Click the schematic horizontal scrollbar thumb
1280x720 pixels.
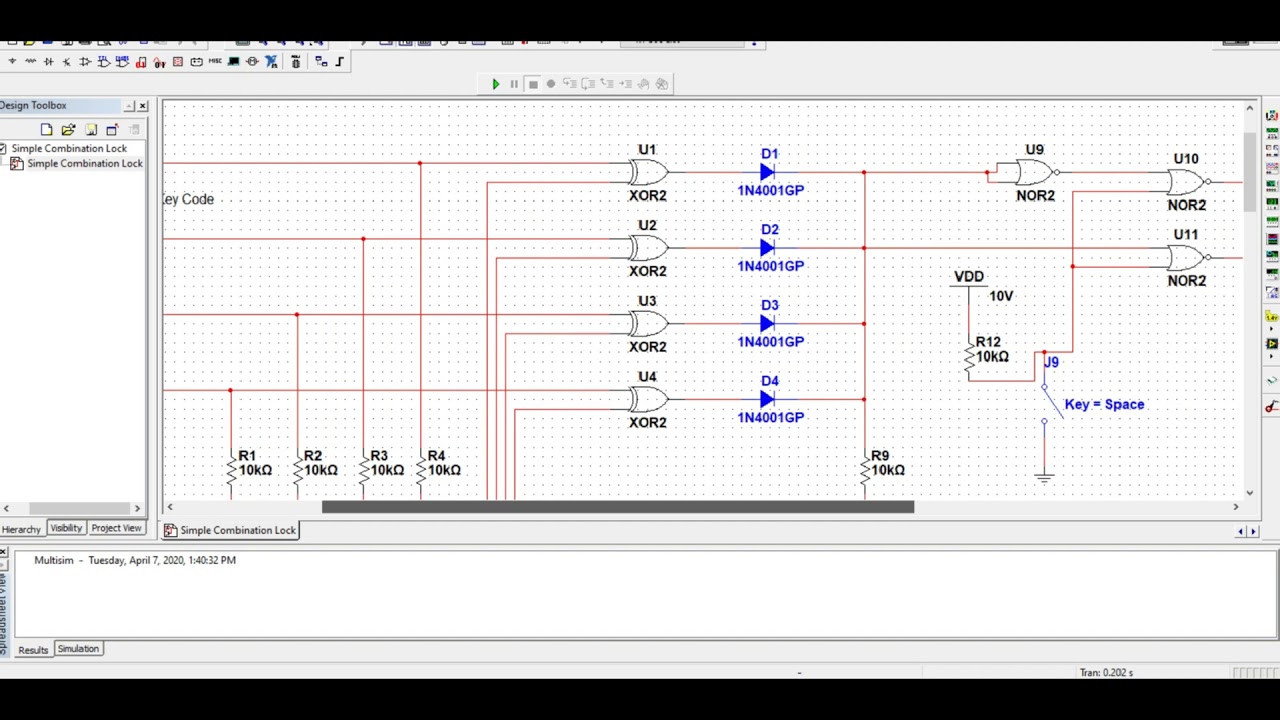click(x=618, y=507)
